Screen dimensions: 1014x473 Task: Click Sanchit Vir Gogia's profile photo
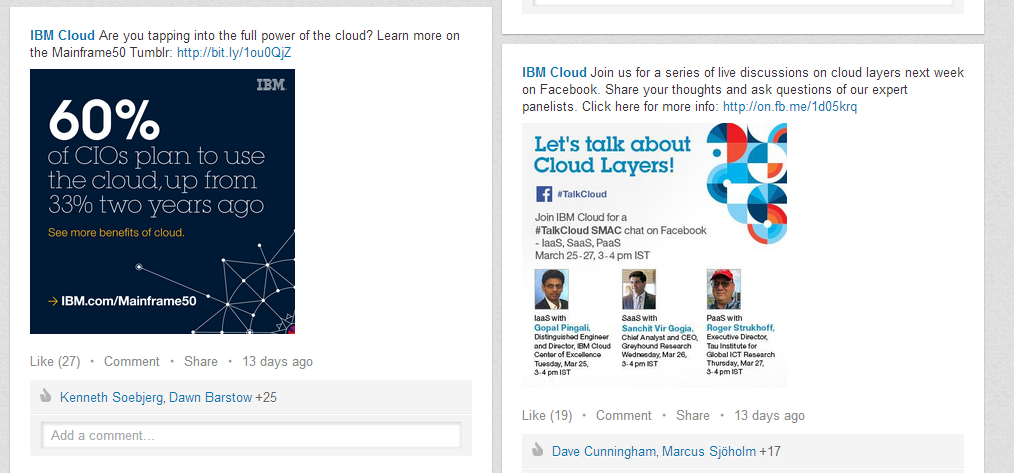pos(638,290)
